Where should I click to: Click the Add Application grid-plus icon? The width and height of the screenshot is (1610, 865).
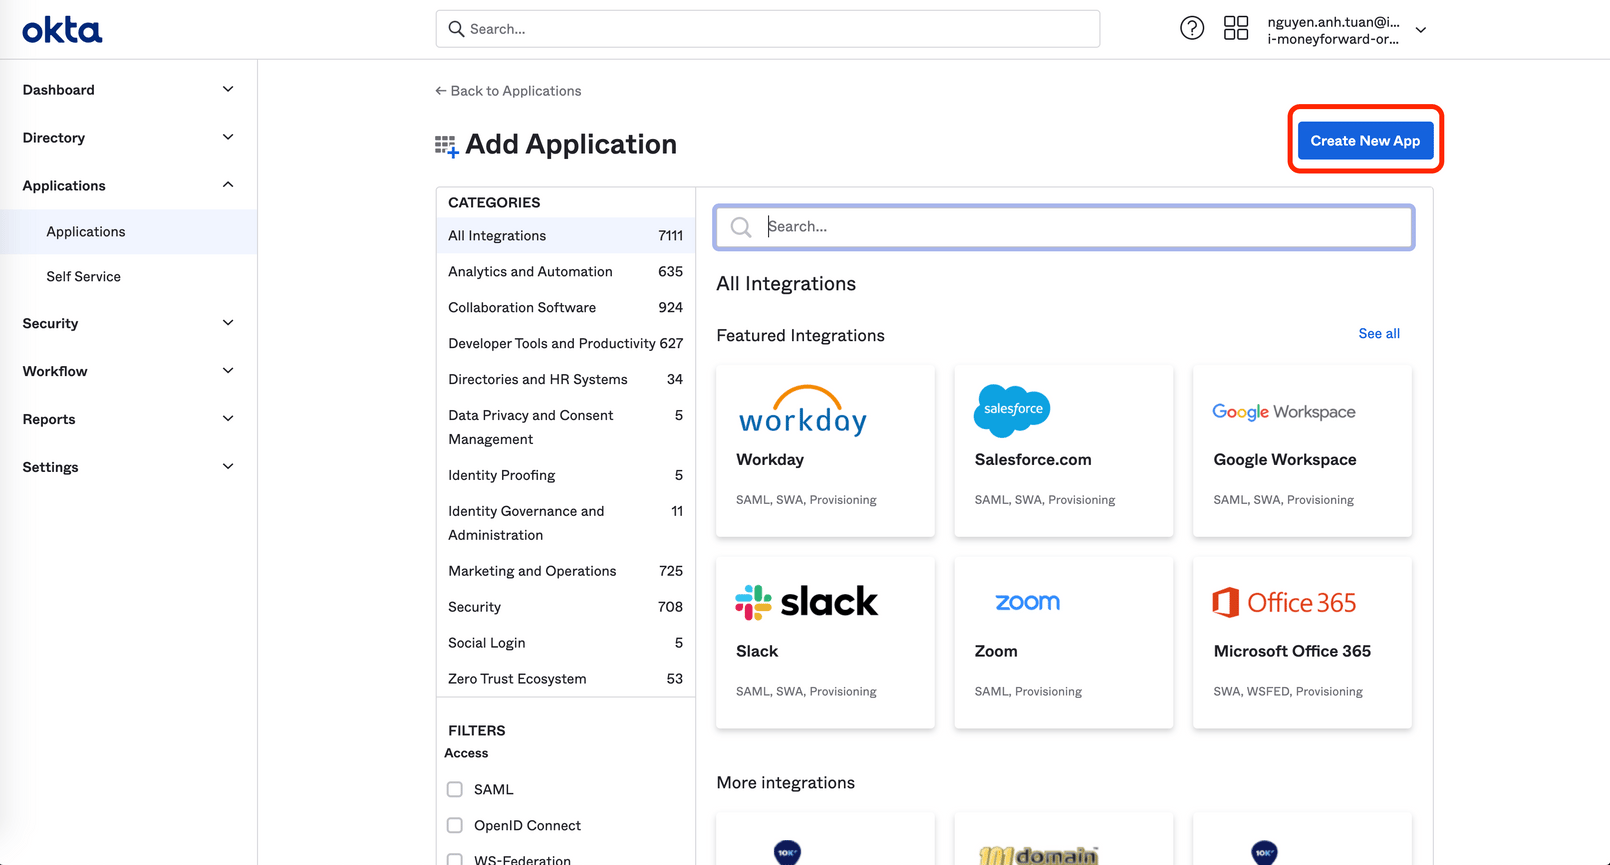tap(446, 146)
